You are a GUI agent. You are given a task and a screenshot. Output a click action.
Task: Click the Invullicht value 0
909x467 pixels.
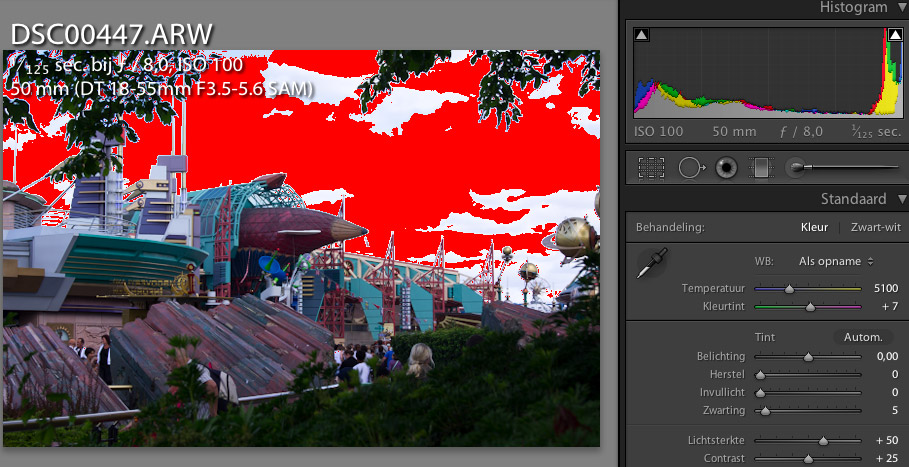(895, 393)
